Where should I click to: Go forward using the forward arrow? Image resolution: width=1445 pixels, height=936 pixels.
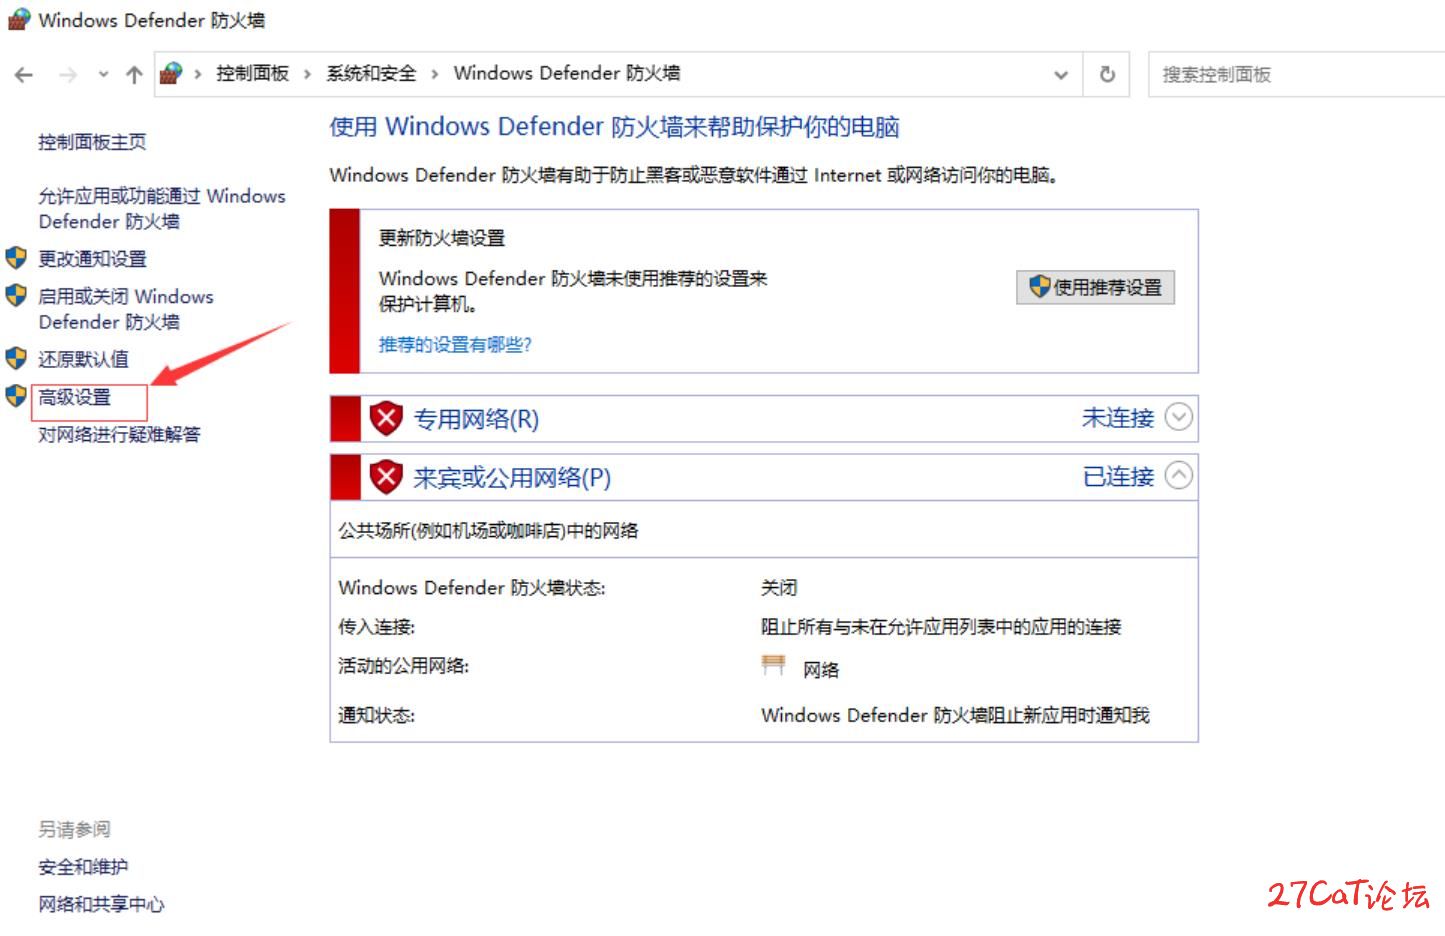(68, 75)
